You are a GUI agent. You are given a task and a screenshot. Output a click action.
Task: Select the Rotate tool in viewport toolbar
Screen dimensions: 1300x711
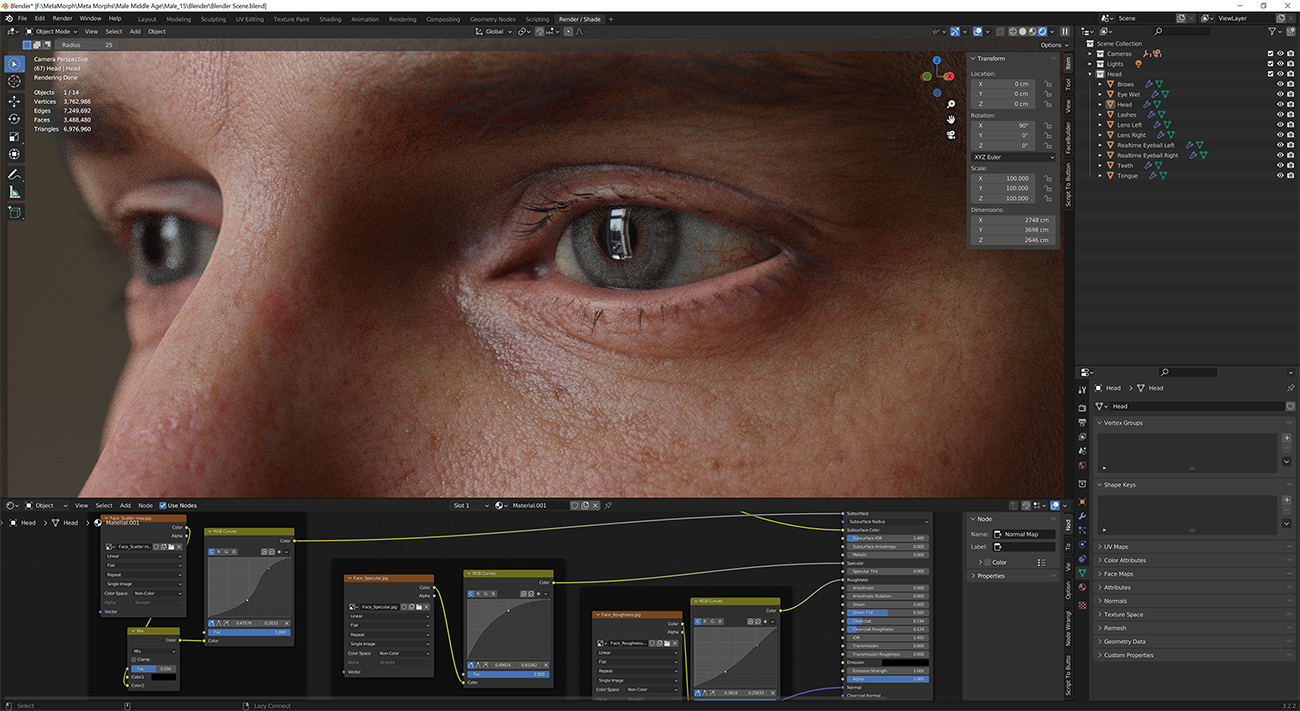tap(14, 119)
